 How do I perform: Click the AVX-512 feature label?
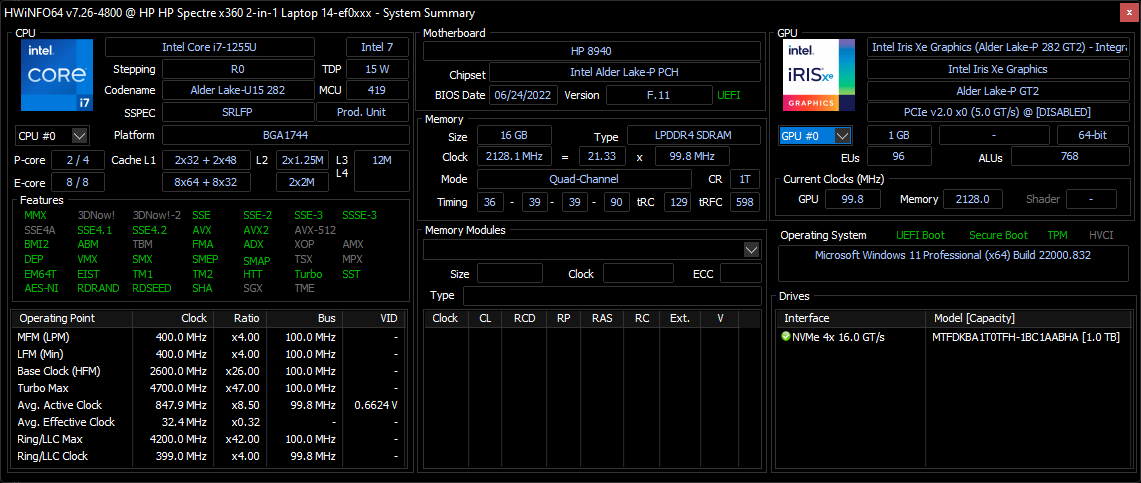tap(315, 230)
